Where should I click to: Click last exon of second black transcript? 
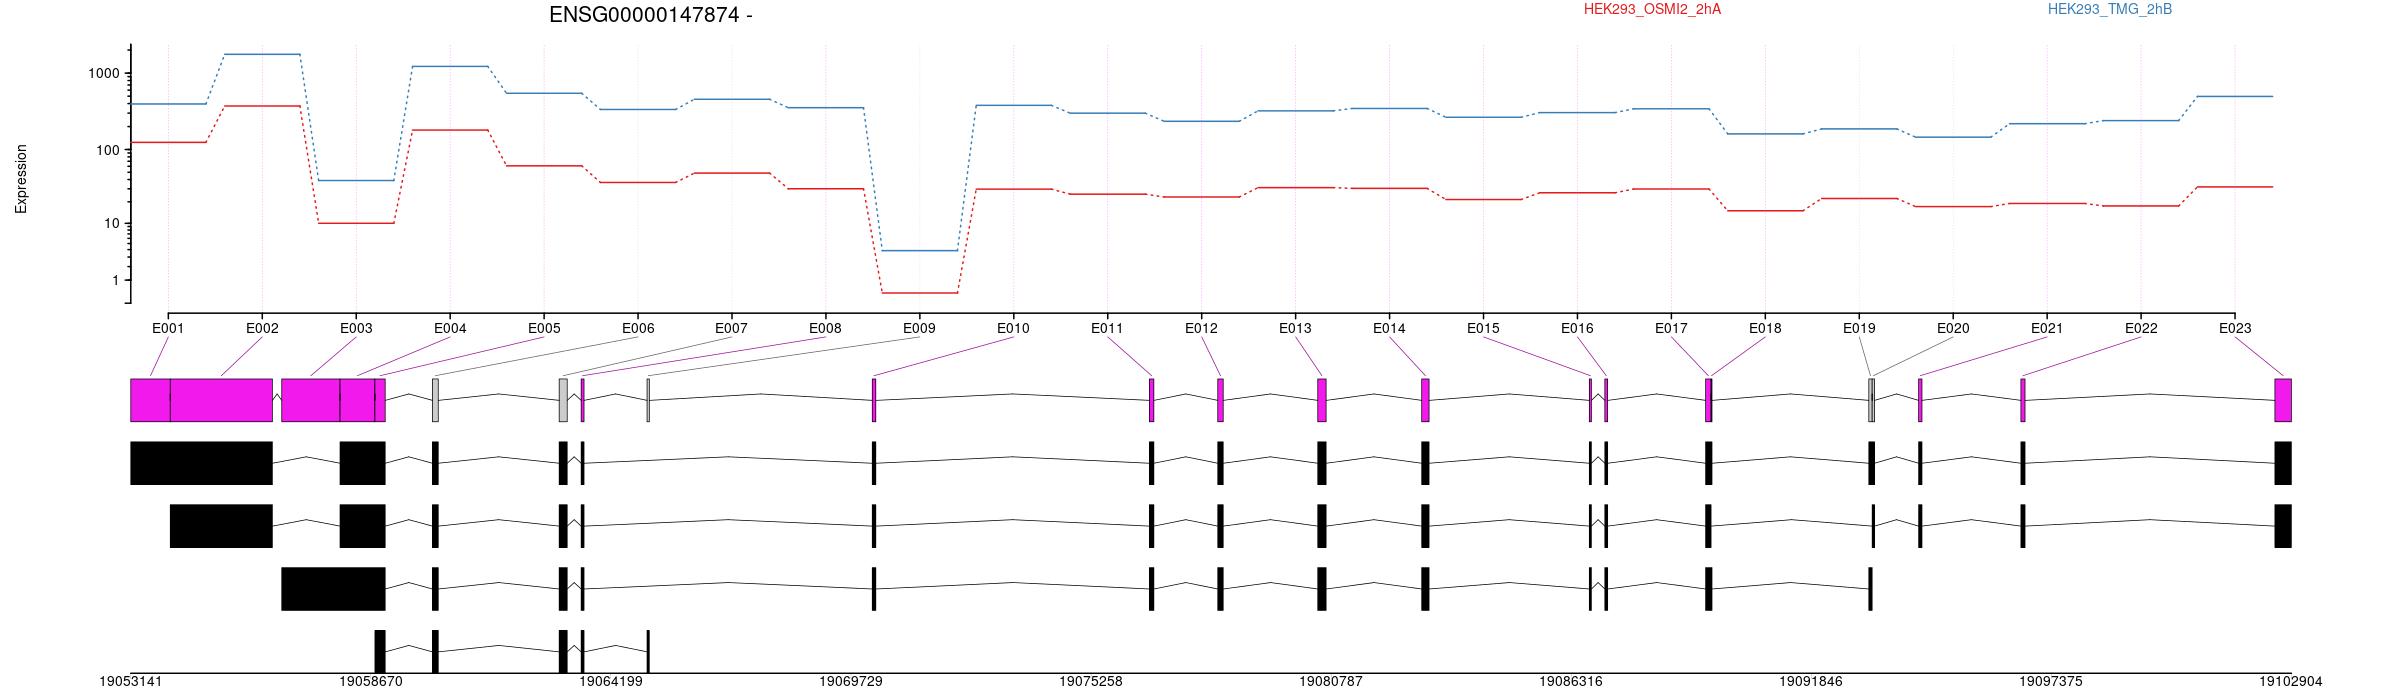click(x=2283, y=526)
